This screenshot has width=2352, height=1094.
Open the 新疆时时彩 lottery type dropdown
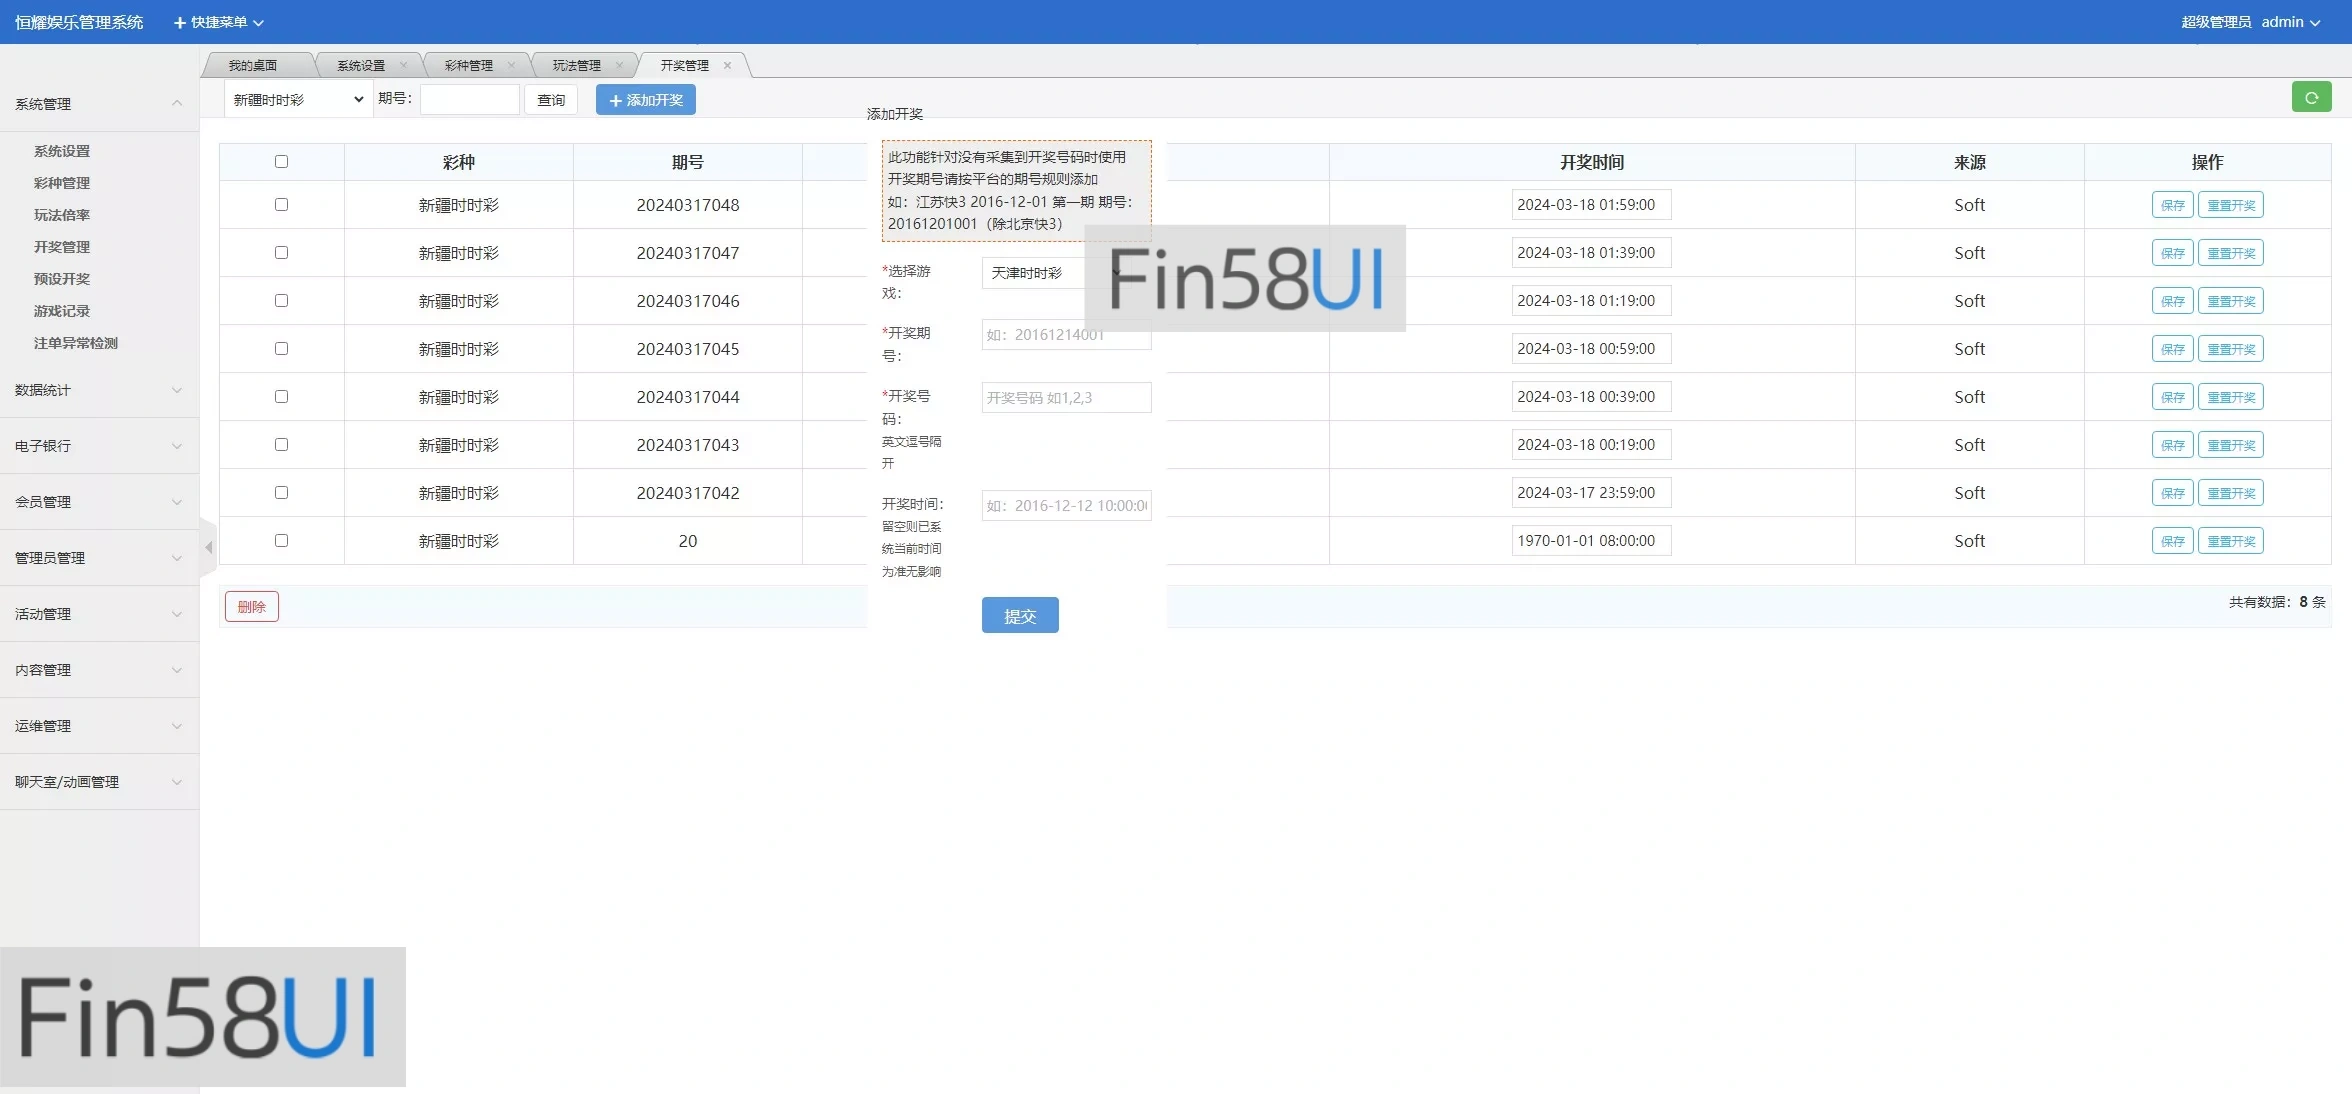(297, 100)
